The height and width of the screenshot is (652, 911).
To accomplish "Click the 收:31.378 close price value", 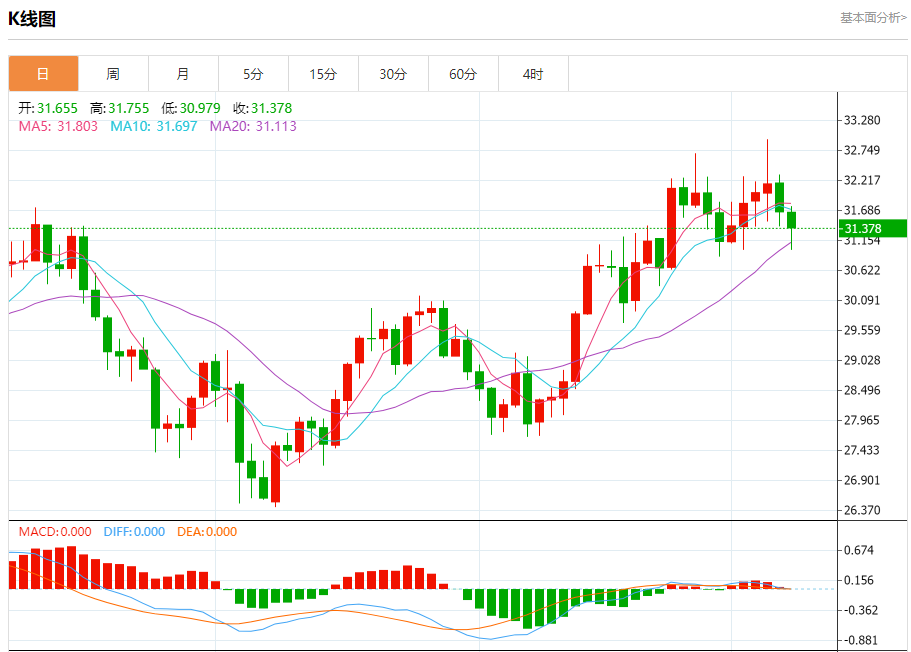I will [263, 108].
